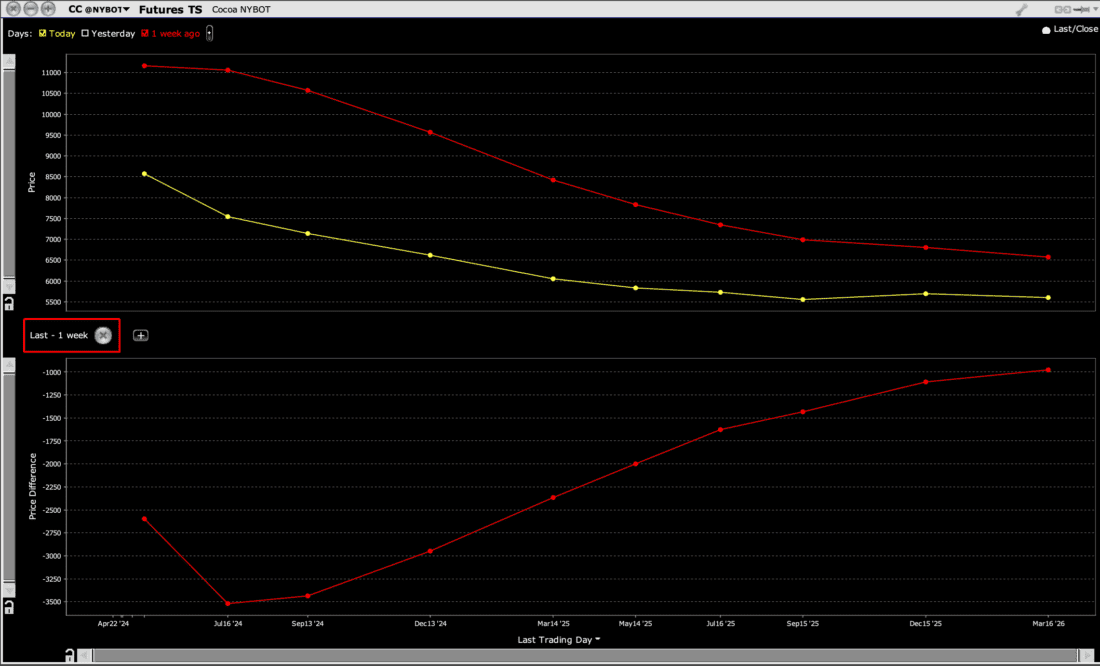Click the left chain-link icon in the toolbar
Screen dimensions: 1100x666
coord(1058,9)
